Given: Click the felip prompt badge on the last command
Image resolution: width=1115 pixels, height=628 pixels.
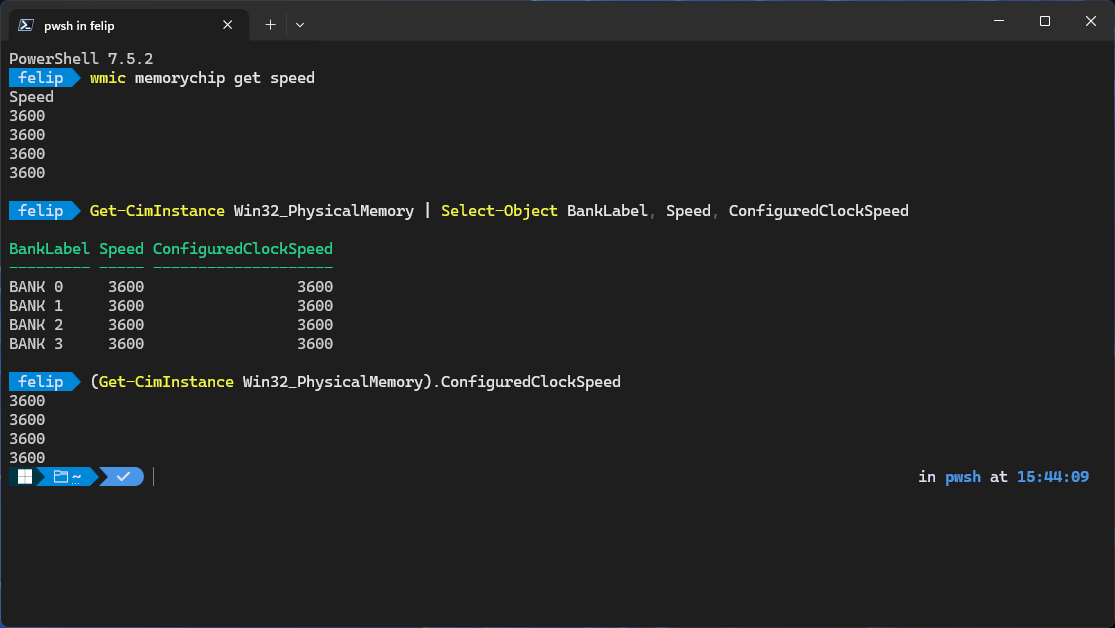Looking at the screenshot, I should click(44, 382).
